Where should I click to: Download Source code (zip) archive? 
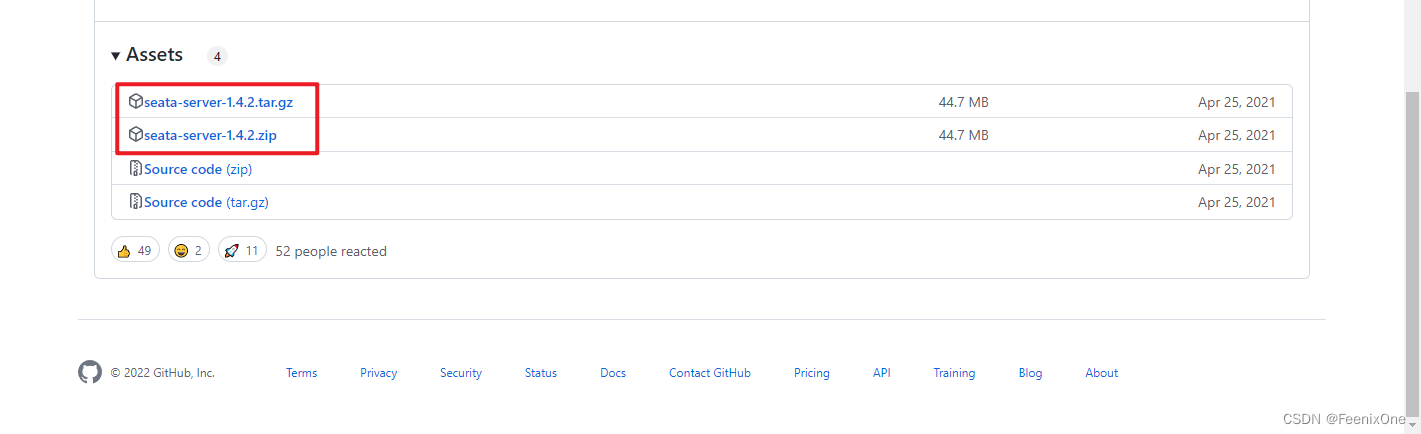tap(198, 169)
